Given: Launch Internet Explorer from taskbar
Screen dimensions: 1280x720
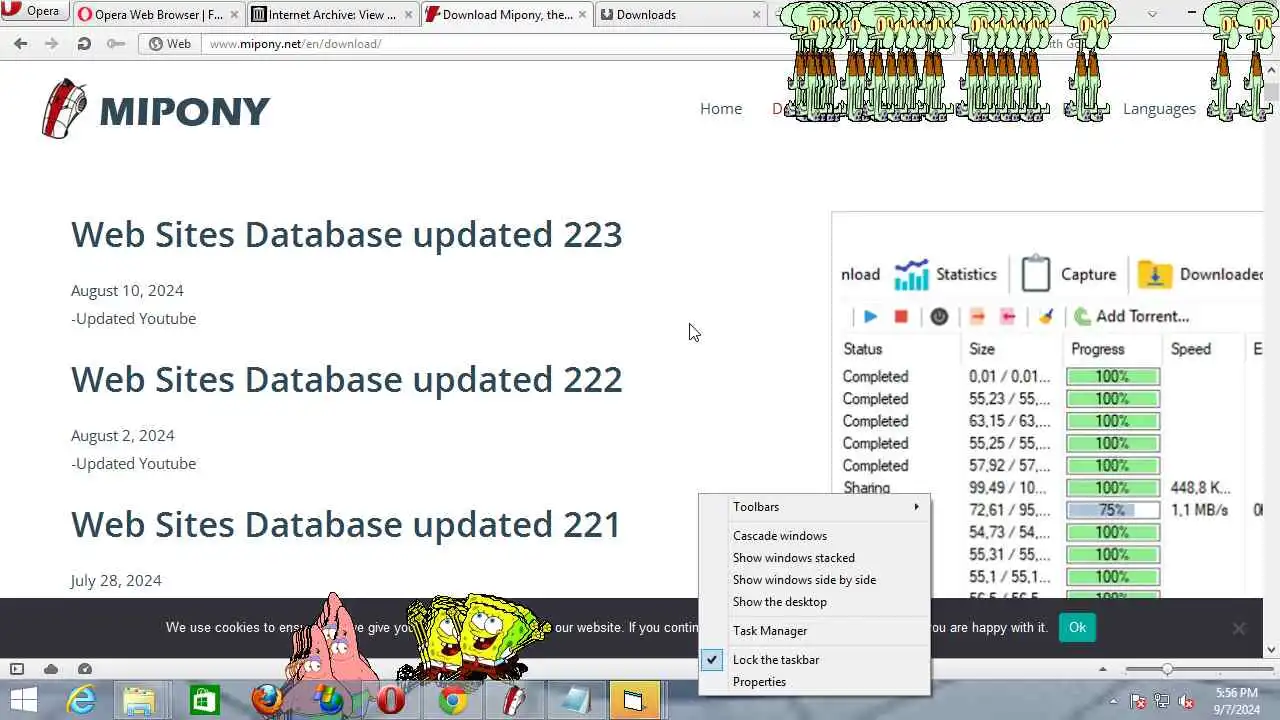Looking at the screenshot, I should (80, 700).
